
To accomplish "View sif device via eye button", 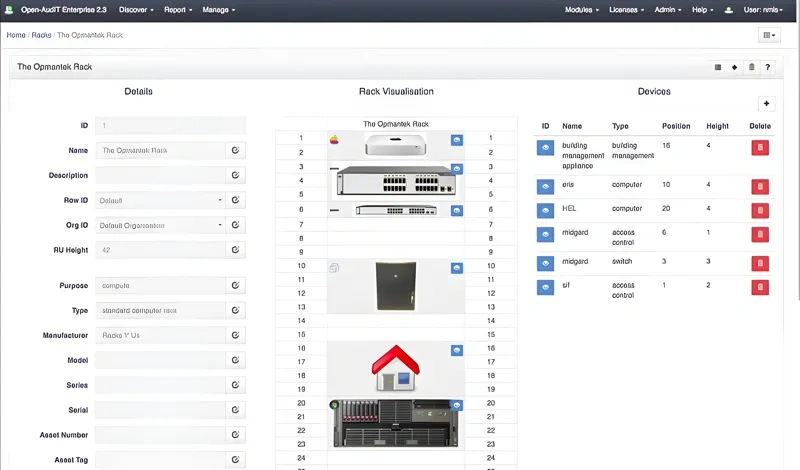I will pyautogui.click(x=545, y=287).
